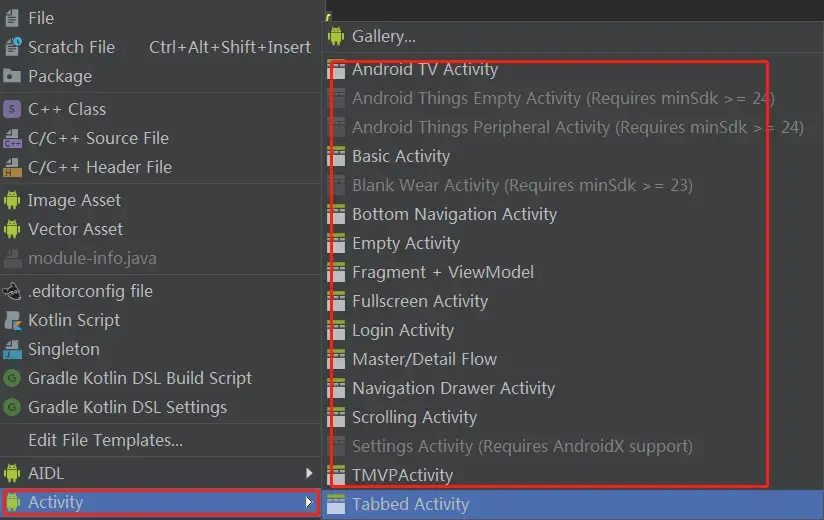Image resolution: width=824 pixels, height=520 pixels.
Task: Click the .editorconfig file icon
Action: tap(12, 291)
